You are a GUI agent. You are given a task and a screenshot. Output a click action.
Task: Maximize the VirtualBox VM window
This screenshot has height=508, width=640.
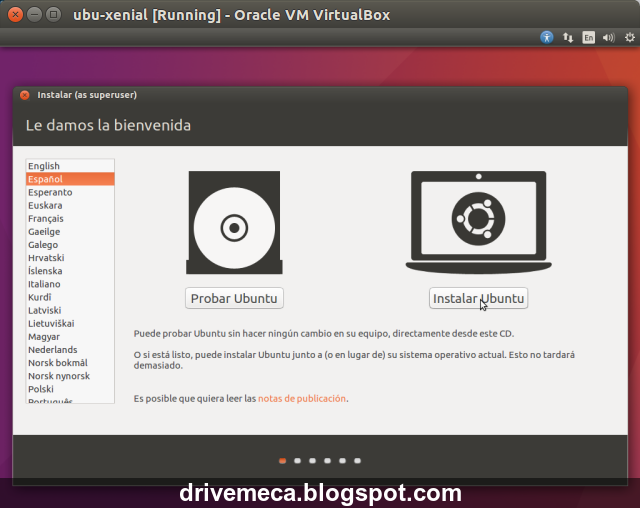[x=53, y=15]
